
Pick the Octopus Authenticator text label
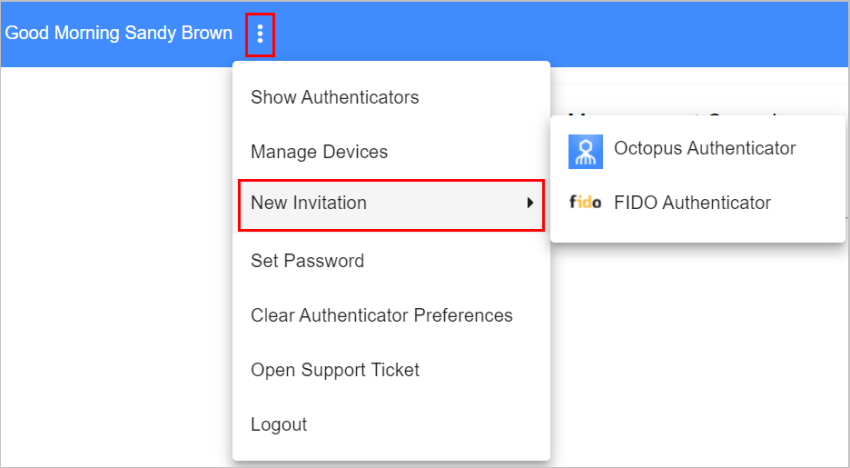tap(705, 148)
